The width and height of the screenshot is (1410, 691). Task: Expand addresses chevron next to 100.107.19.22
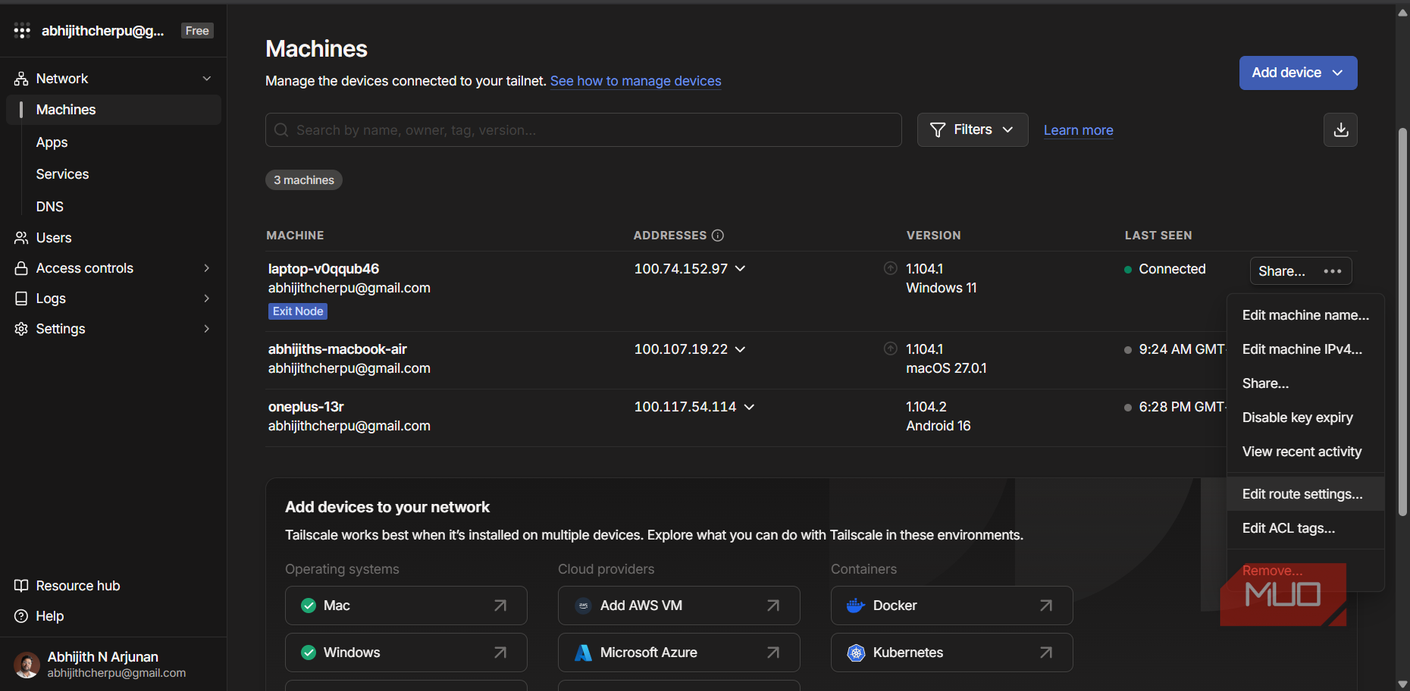coord(740,349)
